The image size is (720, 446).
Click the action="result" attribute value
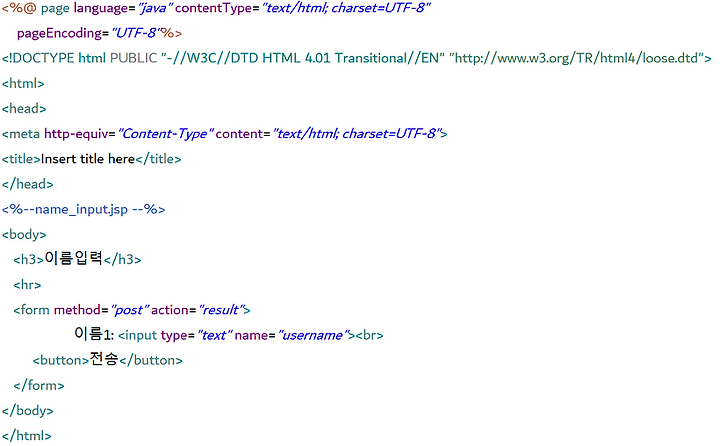[x=221, y=310]
